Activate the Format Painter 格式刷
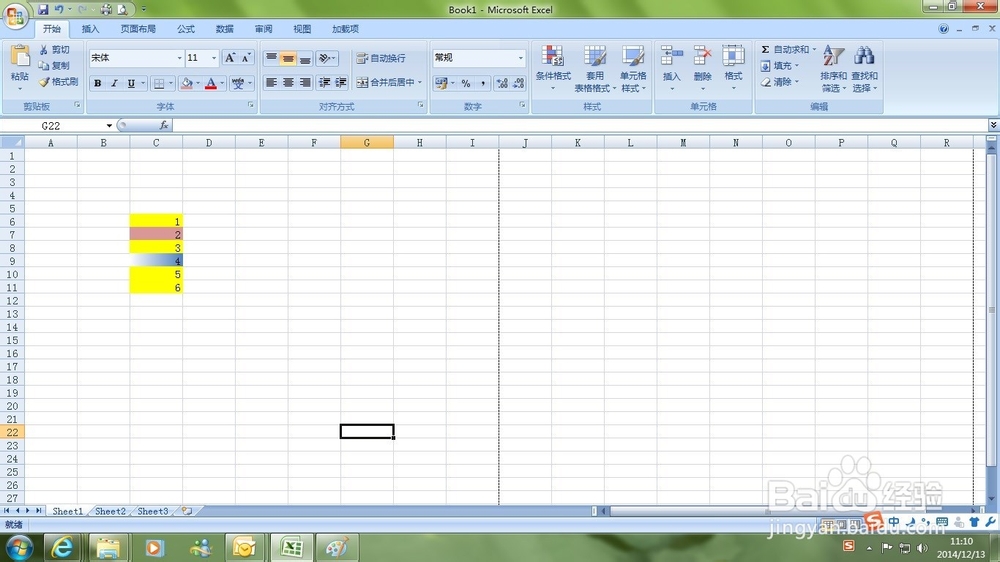Image resolution: width=1000 pixels, height=562 pixels. (x=58, y=82)
